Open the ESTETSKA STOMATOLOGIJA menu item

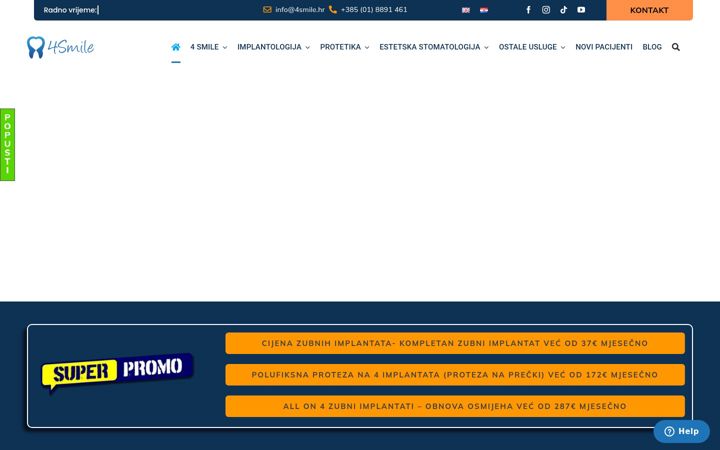point(430,47)
